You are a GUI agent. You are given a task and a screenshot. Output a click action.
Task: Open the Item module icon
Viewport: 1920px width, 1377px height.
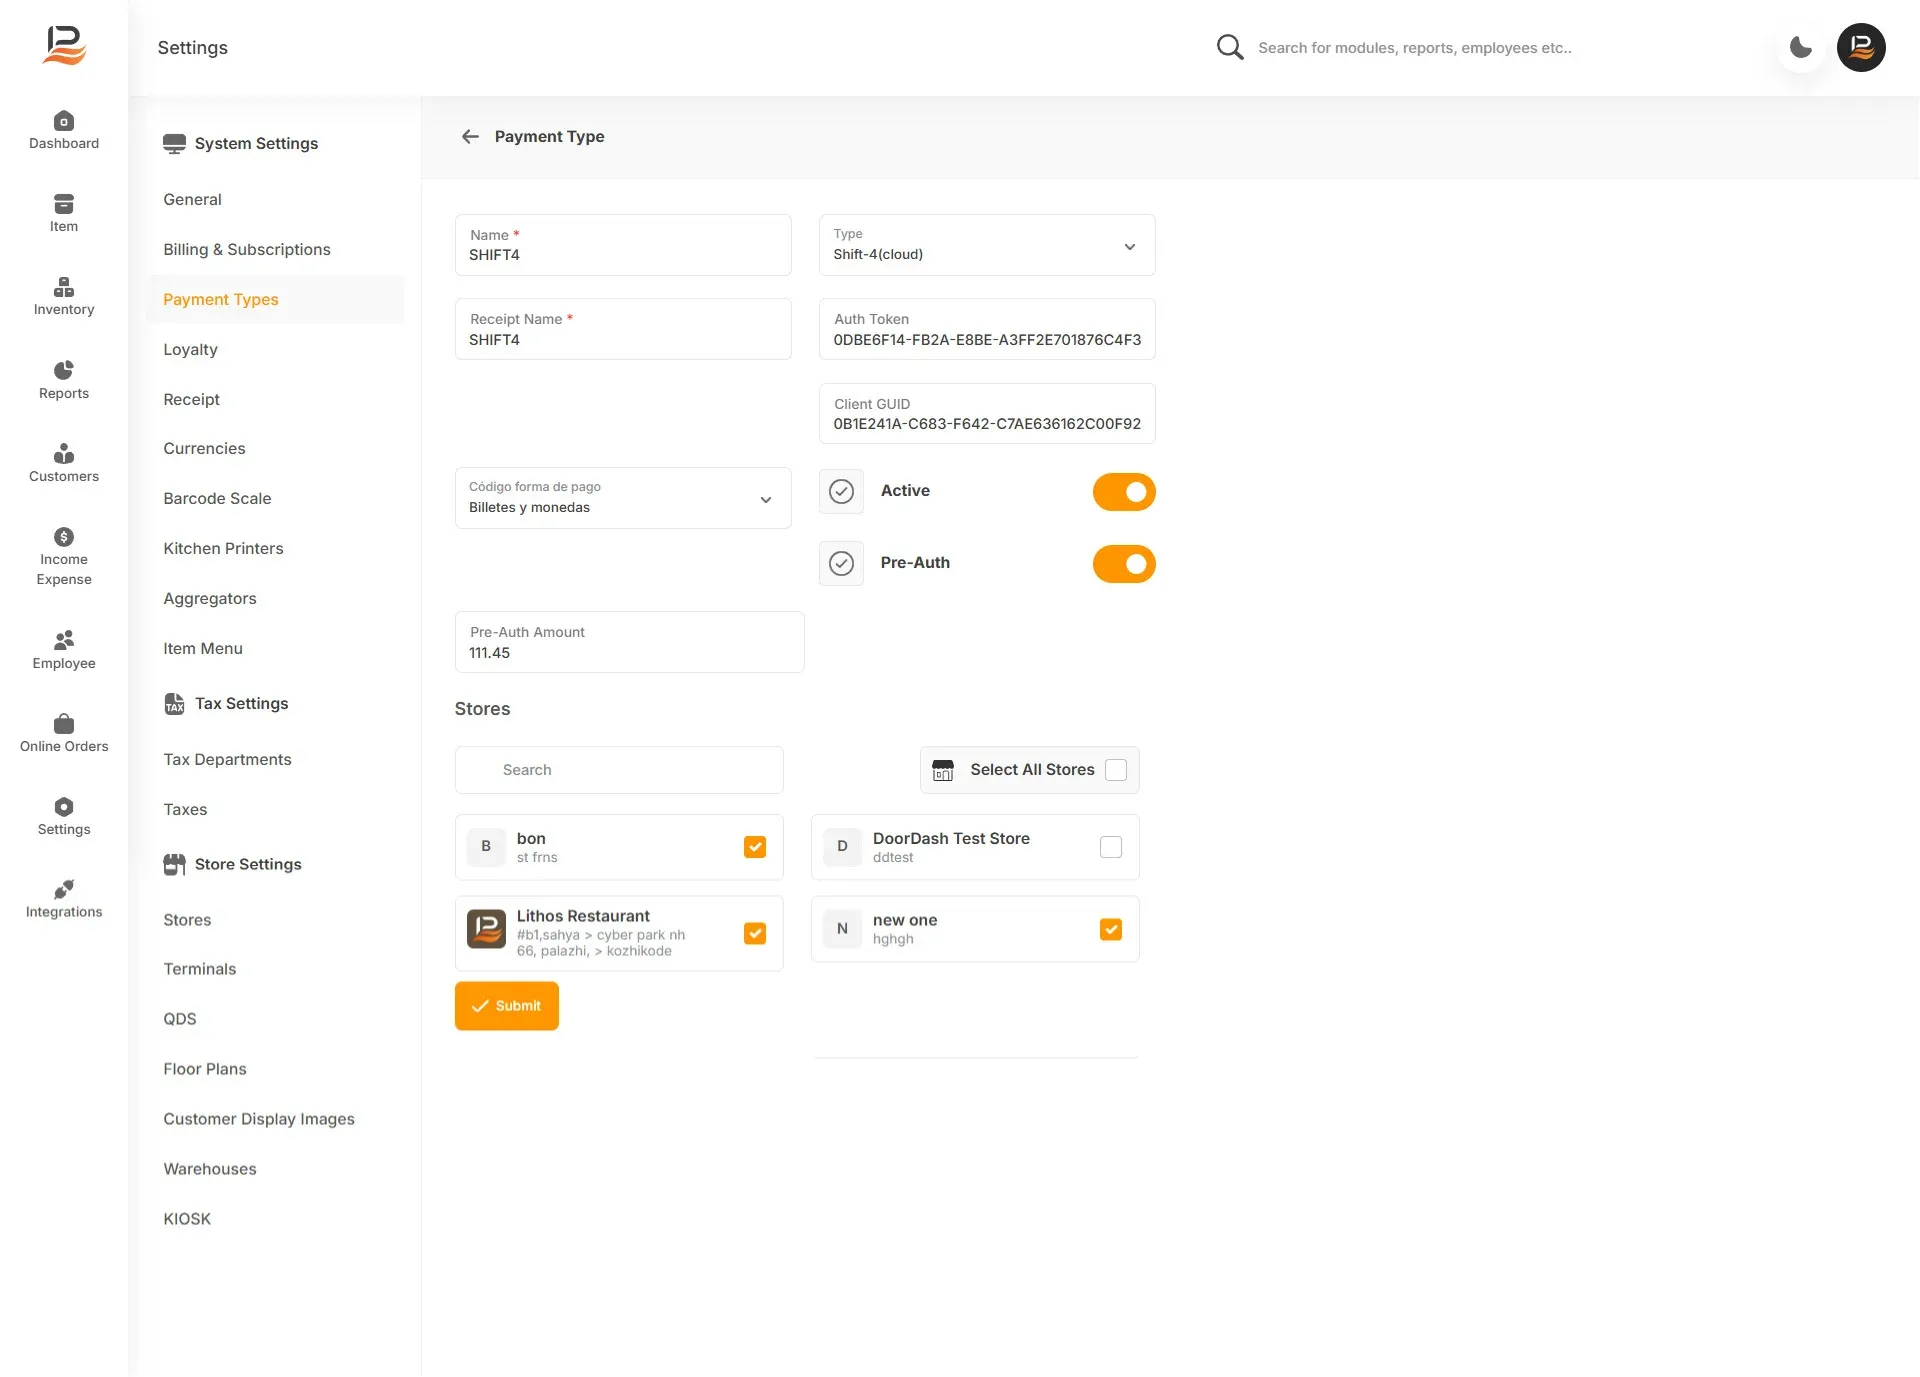64,204
